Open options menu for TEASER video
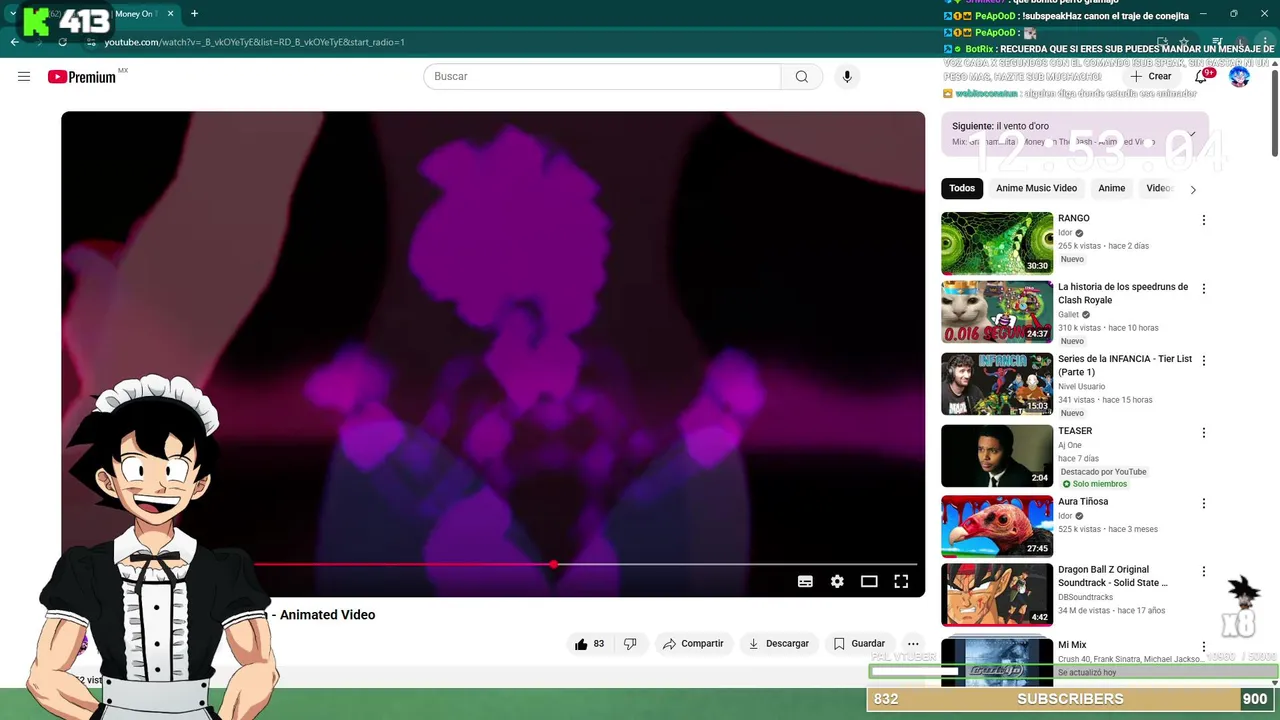Viewport: 1280px width, 720px height. 1204,433
